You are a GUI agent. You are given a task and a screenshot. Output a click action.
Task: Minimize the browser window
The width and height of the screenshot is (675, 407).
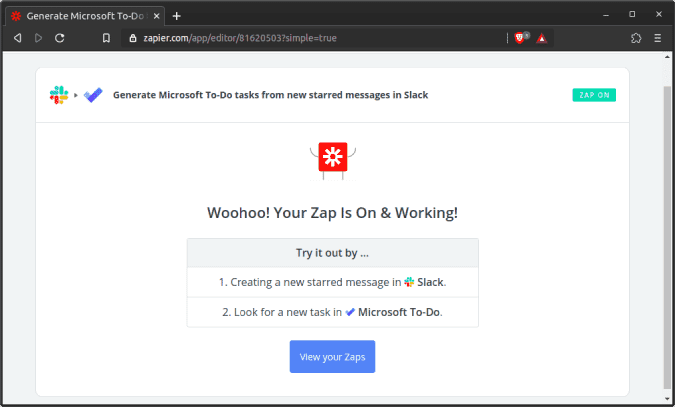(x=606, y=15)
